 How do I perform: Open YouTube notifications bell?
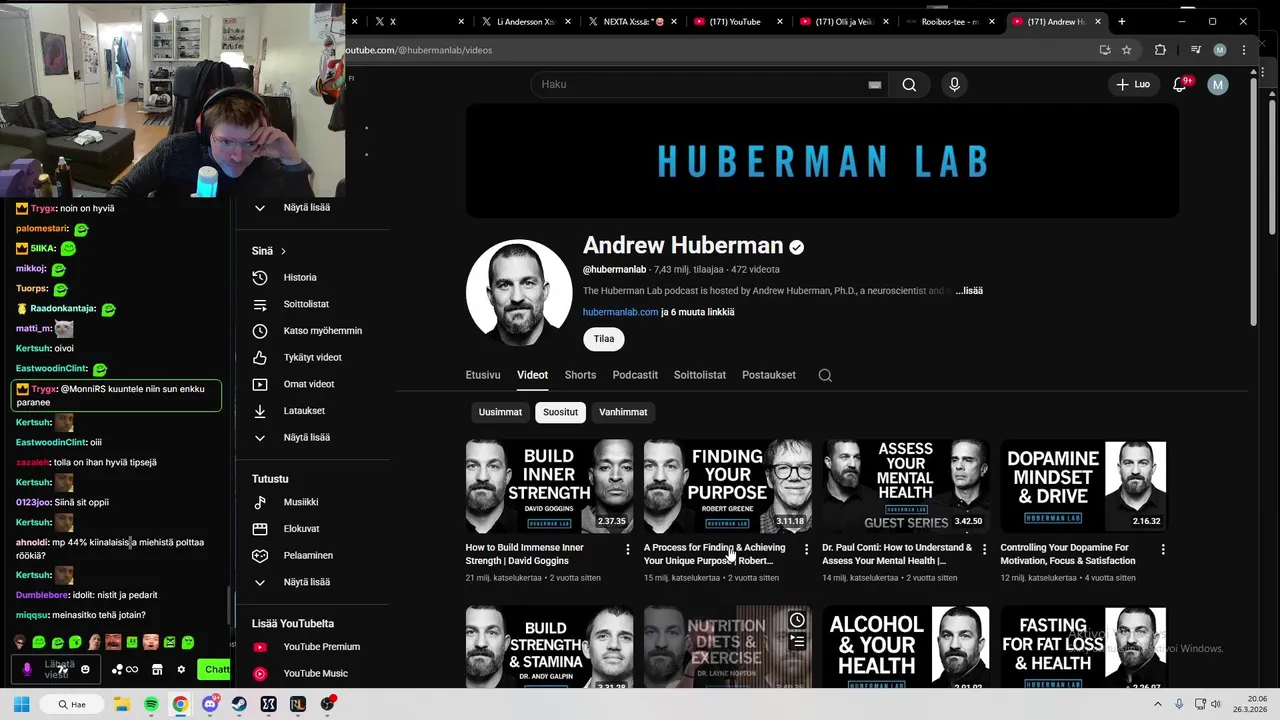[x=1180, y=85]
